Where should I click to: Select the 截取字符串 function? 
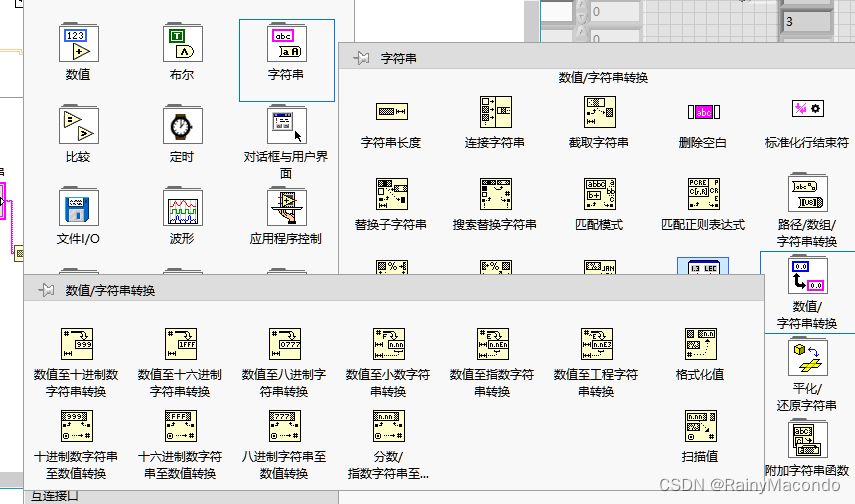click(600, 112)
